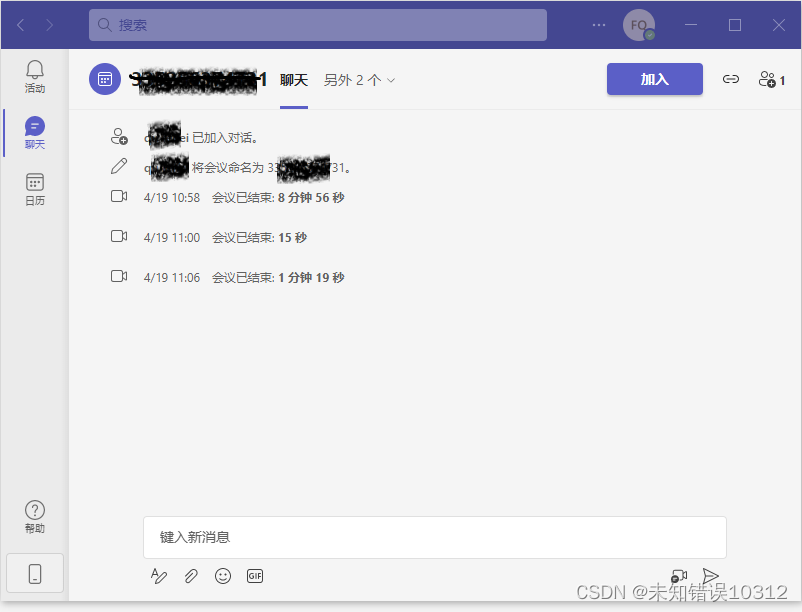Navigate back with the left arrow
The width and height of the screenshot is (802, 612).
pyautogui.click(x=20, y=24)
